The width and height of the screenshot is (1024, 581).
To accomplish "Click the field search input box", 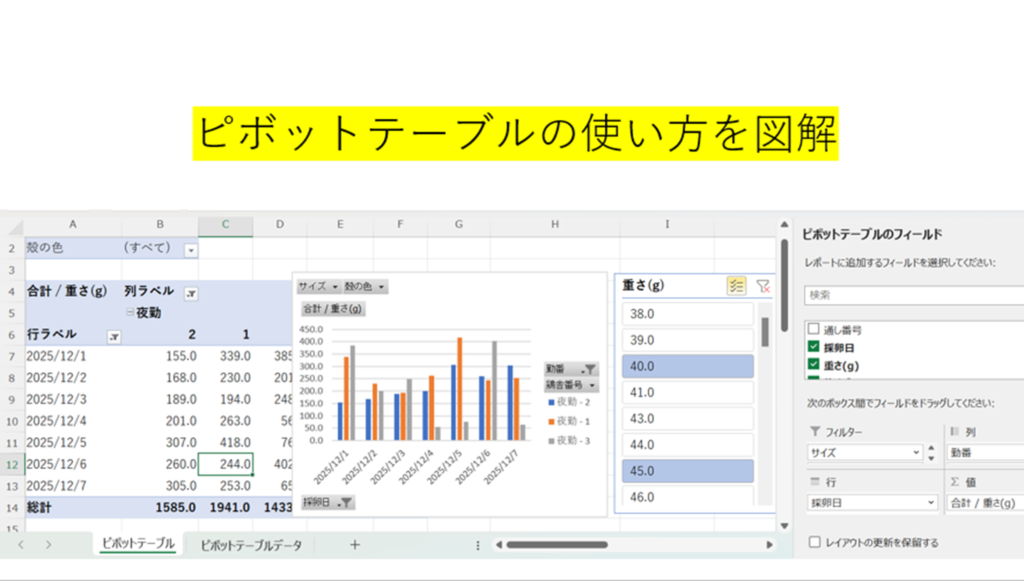I will click(x=910, y=296).
